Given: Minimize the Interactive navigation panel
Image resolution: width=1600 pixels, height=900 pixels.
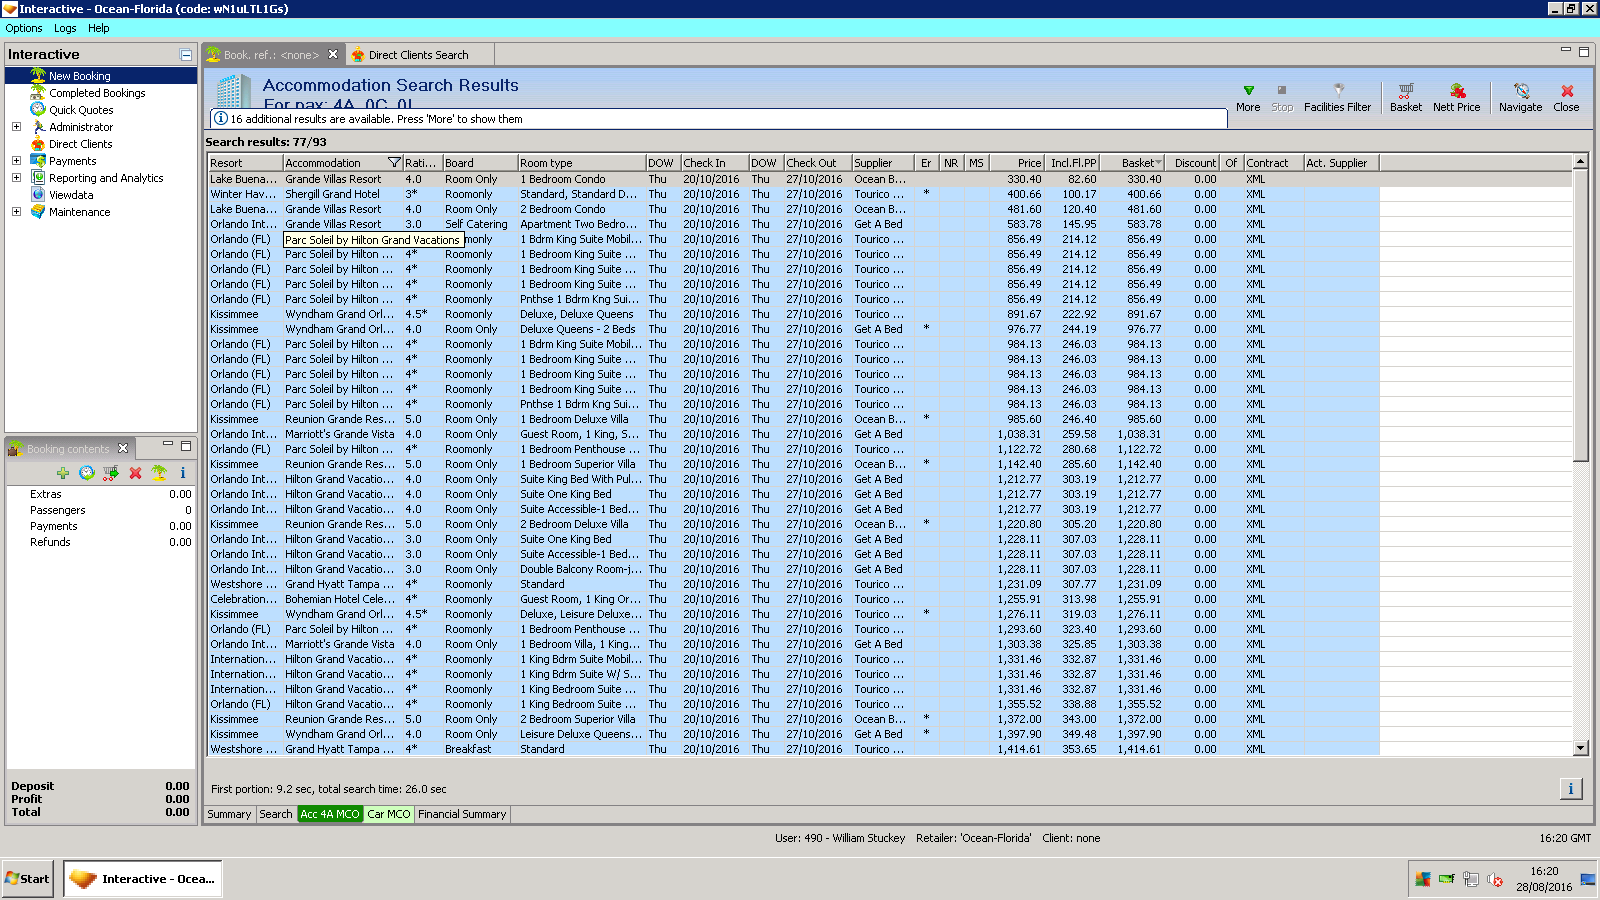Looking at the screenshot, I should click(x=186, y=55).
